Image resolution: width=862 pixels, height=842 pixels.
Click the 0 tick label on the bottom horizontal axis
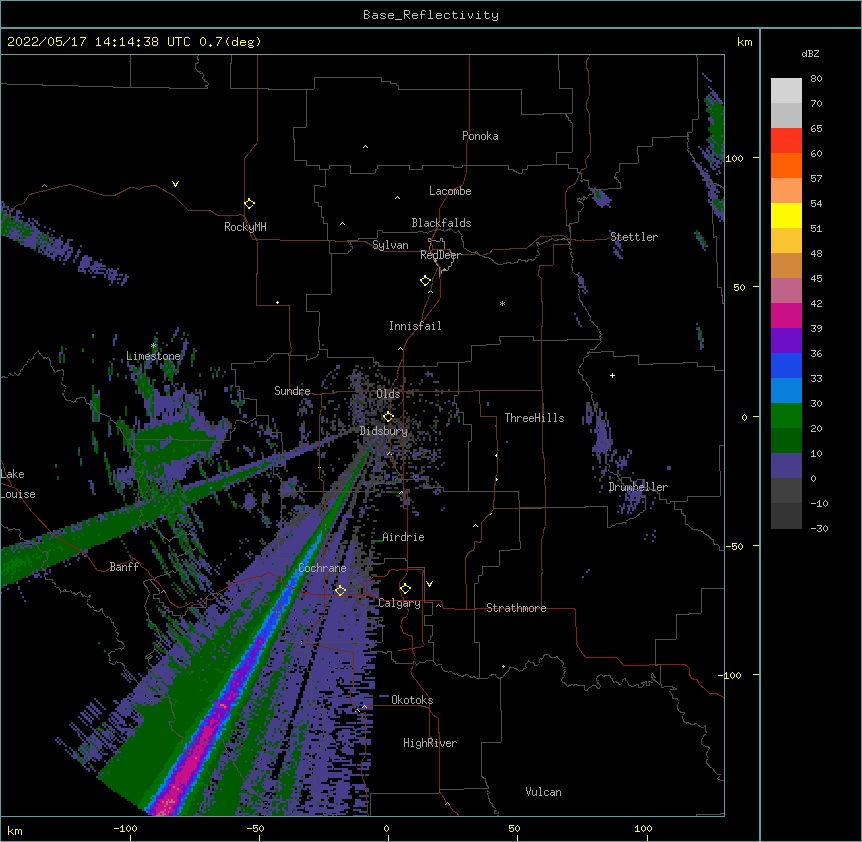pos(386,828)
